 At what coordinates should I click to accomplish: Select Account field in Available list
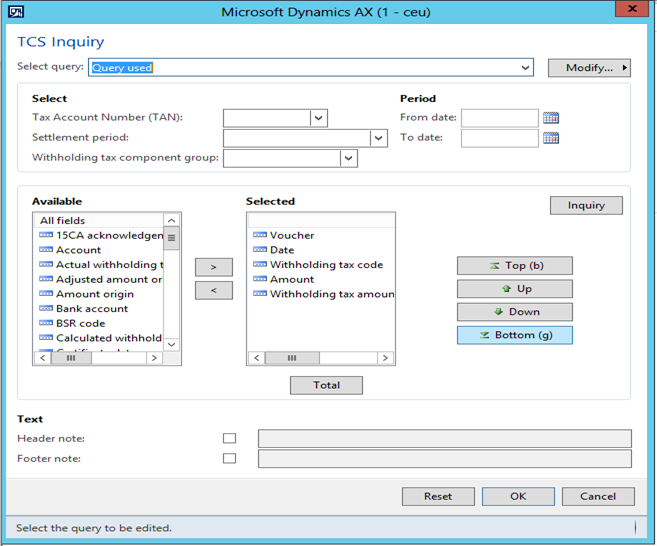pyautogui.click(x=70, y=250)
